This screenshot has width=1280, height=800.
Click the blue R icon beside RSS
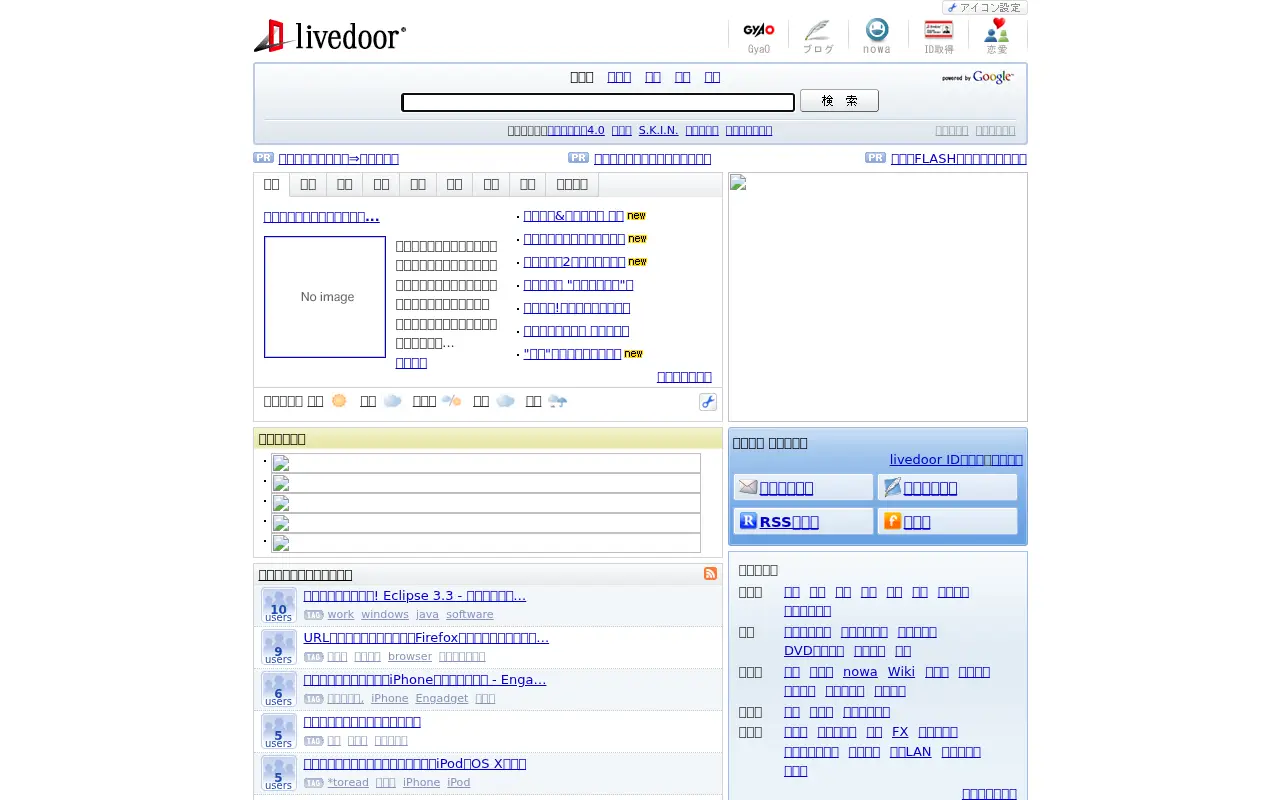748,521
